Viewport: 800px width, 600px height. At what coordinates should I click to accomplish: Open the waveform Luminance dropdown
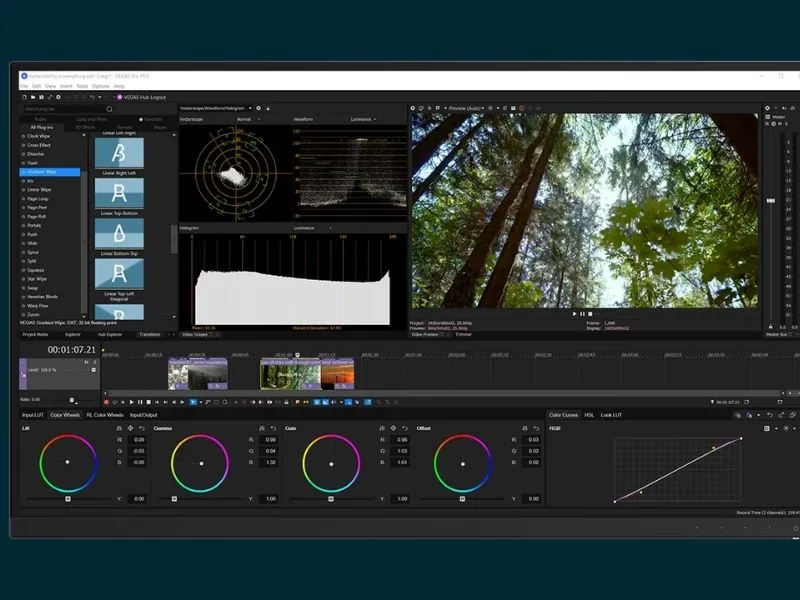[363, 119]
